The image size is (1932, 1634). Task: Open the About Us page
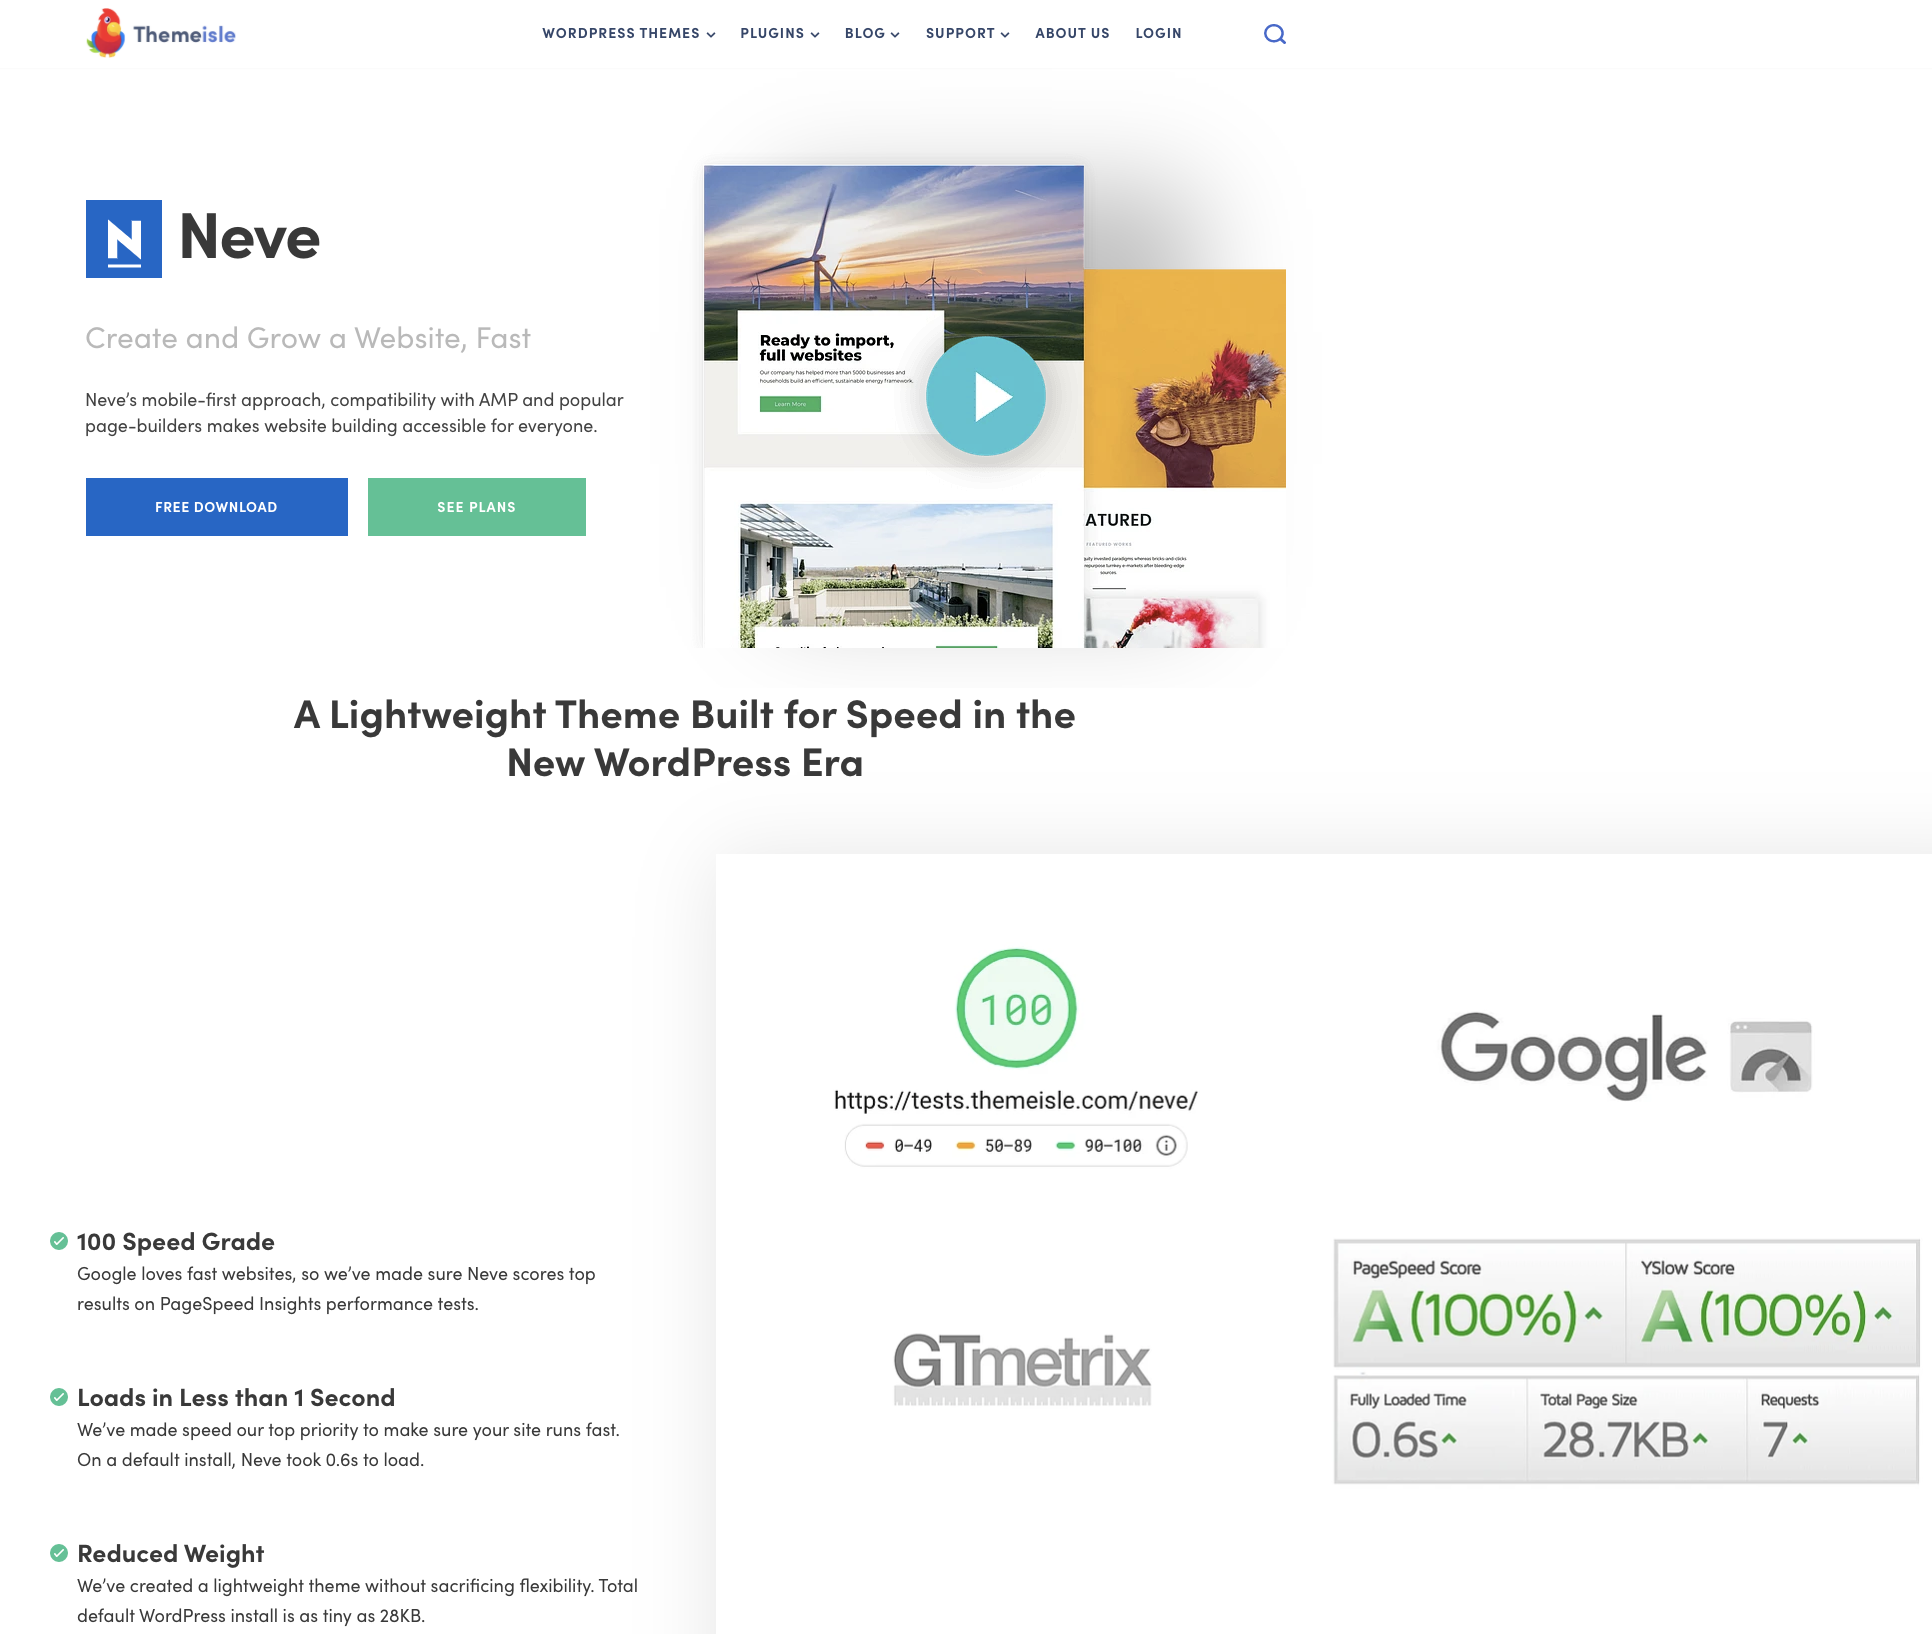[1072, 33]
